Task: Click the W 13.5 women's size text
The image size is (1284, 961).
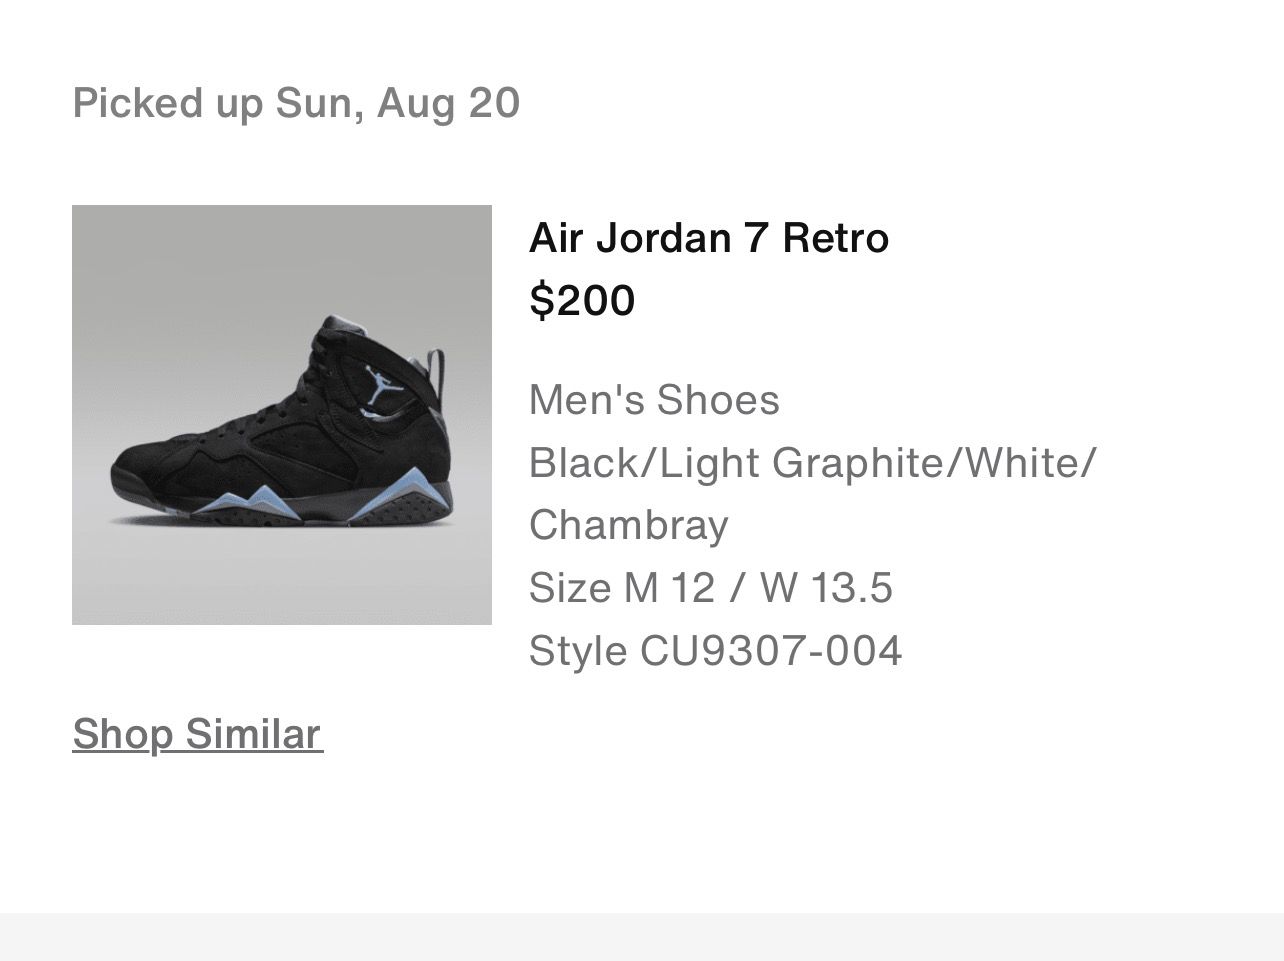Action: pos(825,588)
